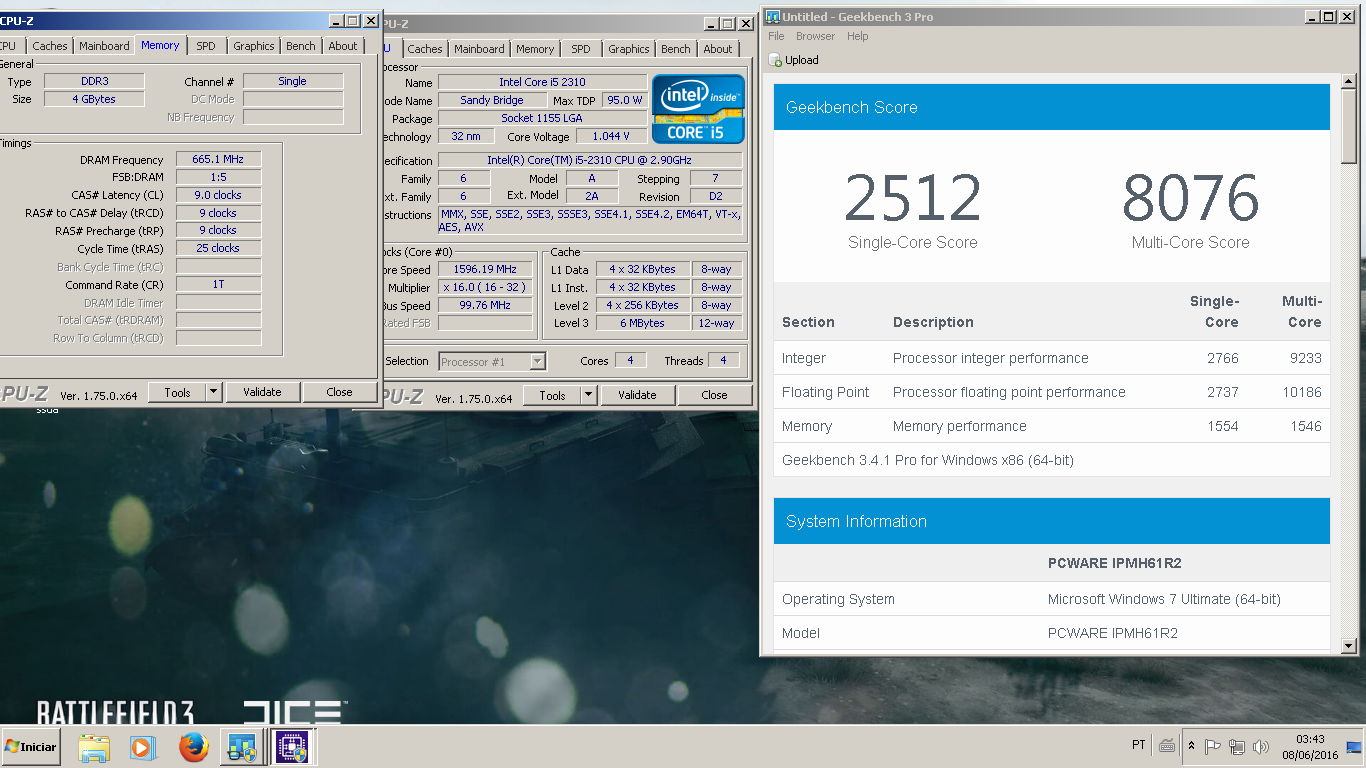Viewport: 1366px width, 768px height.
Task: Click the PT language indicator
Action: point(1139,746)
